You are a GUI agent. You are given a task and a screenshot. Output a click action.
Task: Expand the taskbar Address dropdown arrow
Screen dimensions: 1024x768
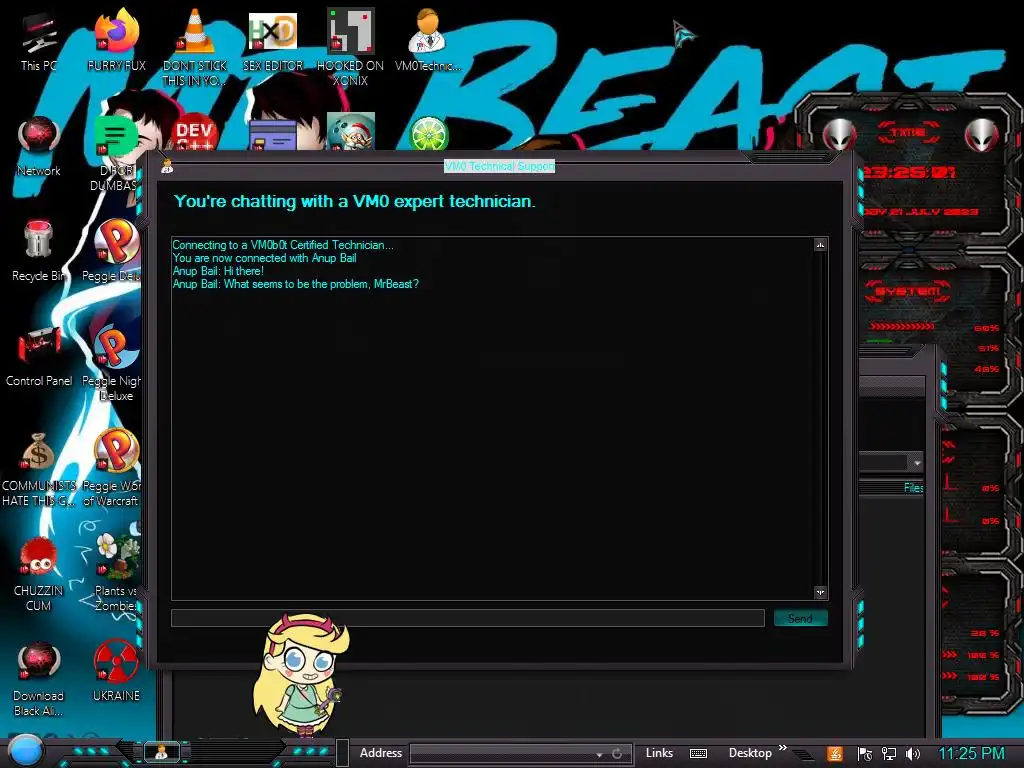pyautogui.click(x=599, y=755)
